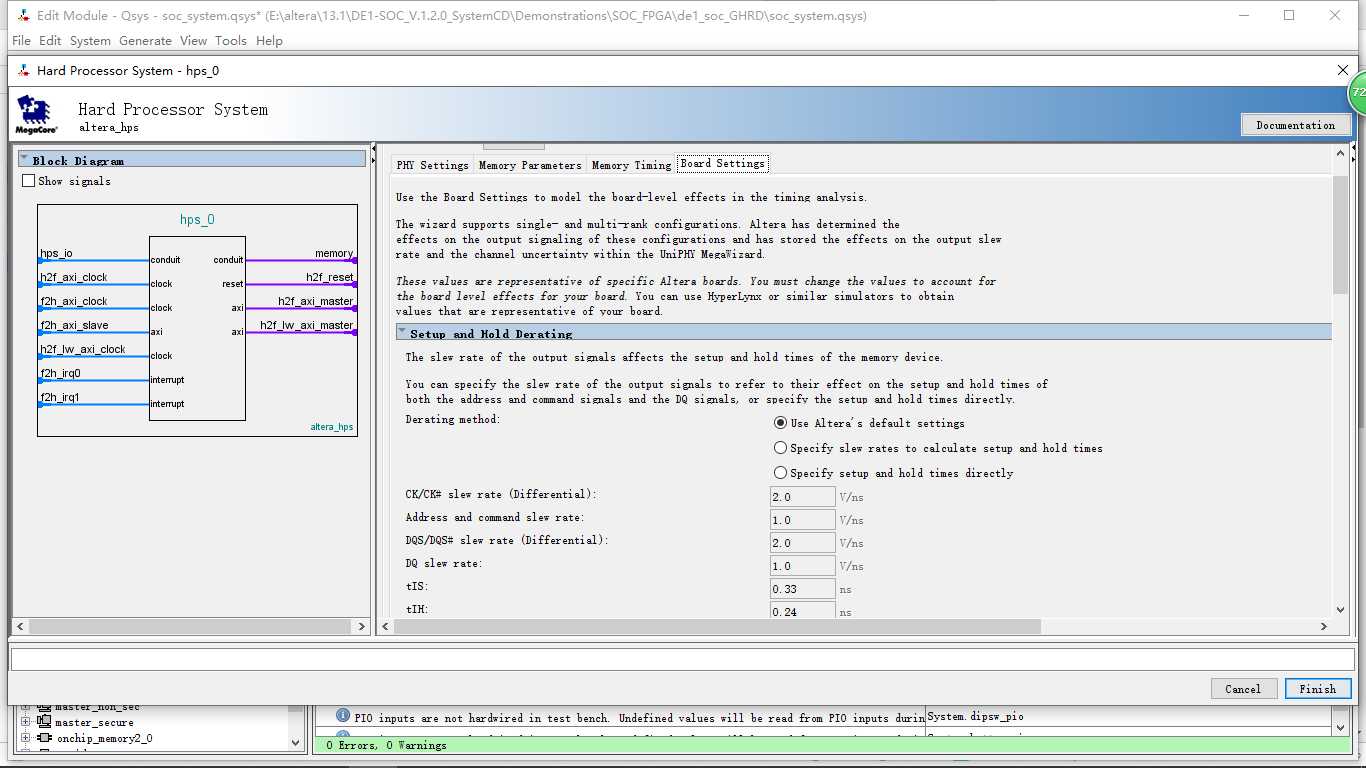Click the altera_hps label inside block diagram
The height and width of the screenshot is (768, 1366).
click(331, 427)
